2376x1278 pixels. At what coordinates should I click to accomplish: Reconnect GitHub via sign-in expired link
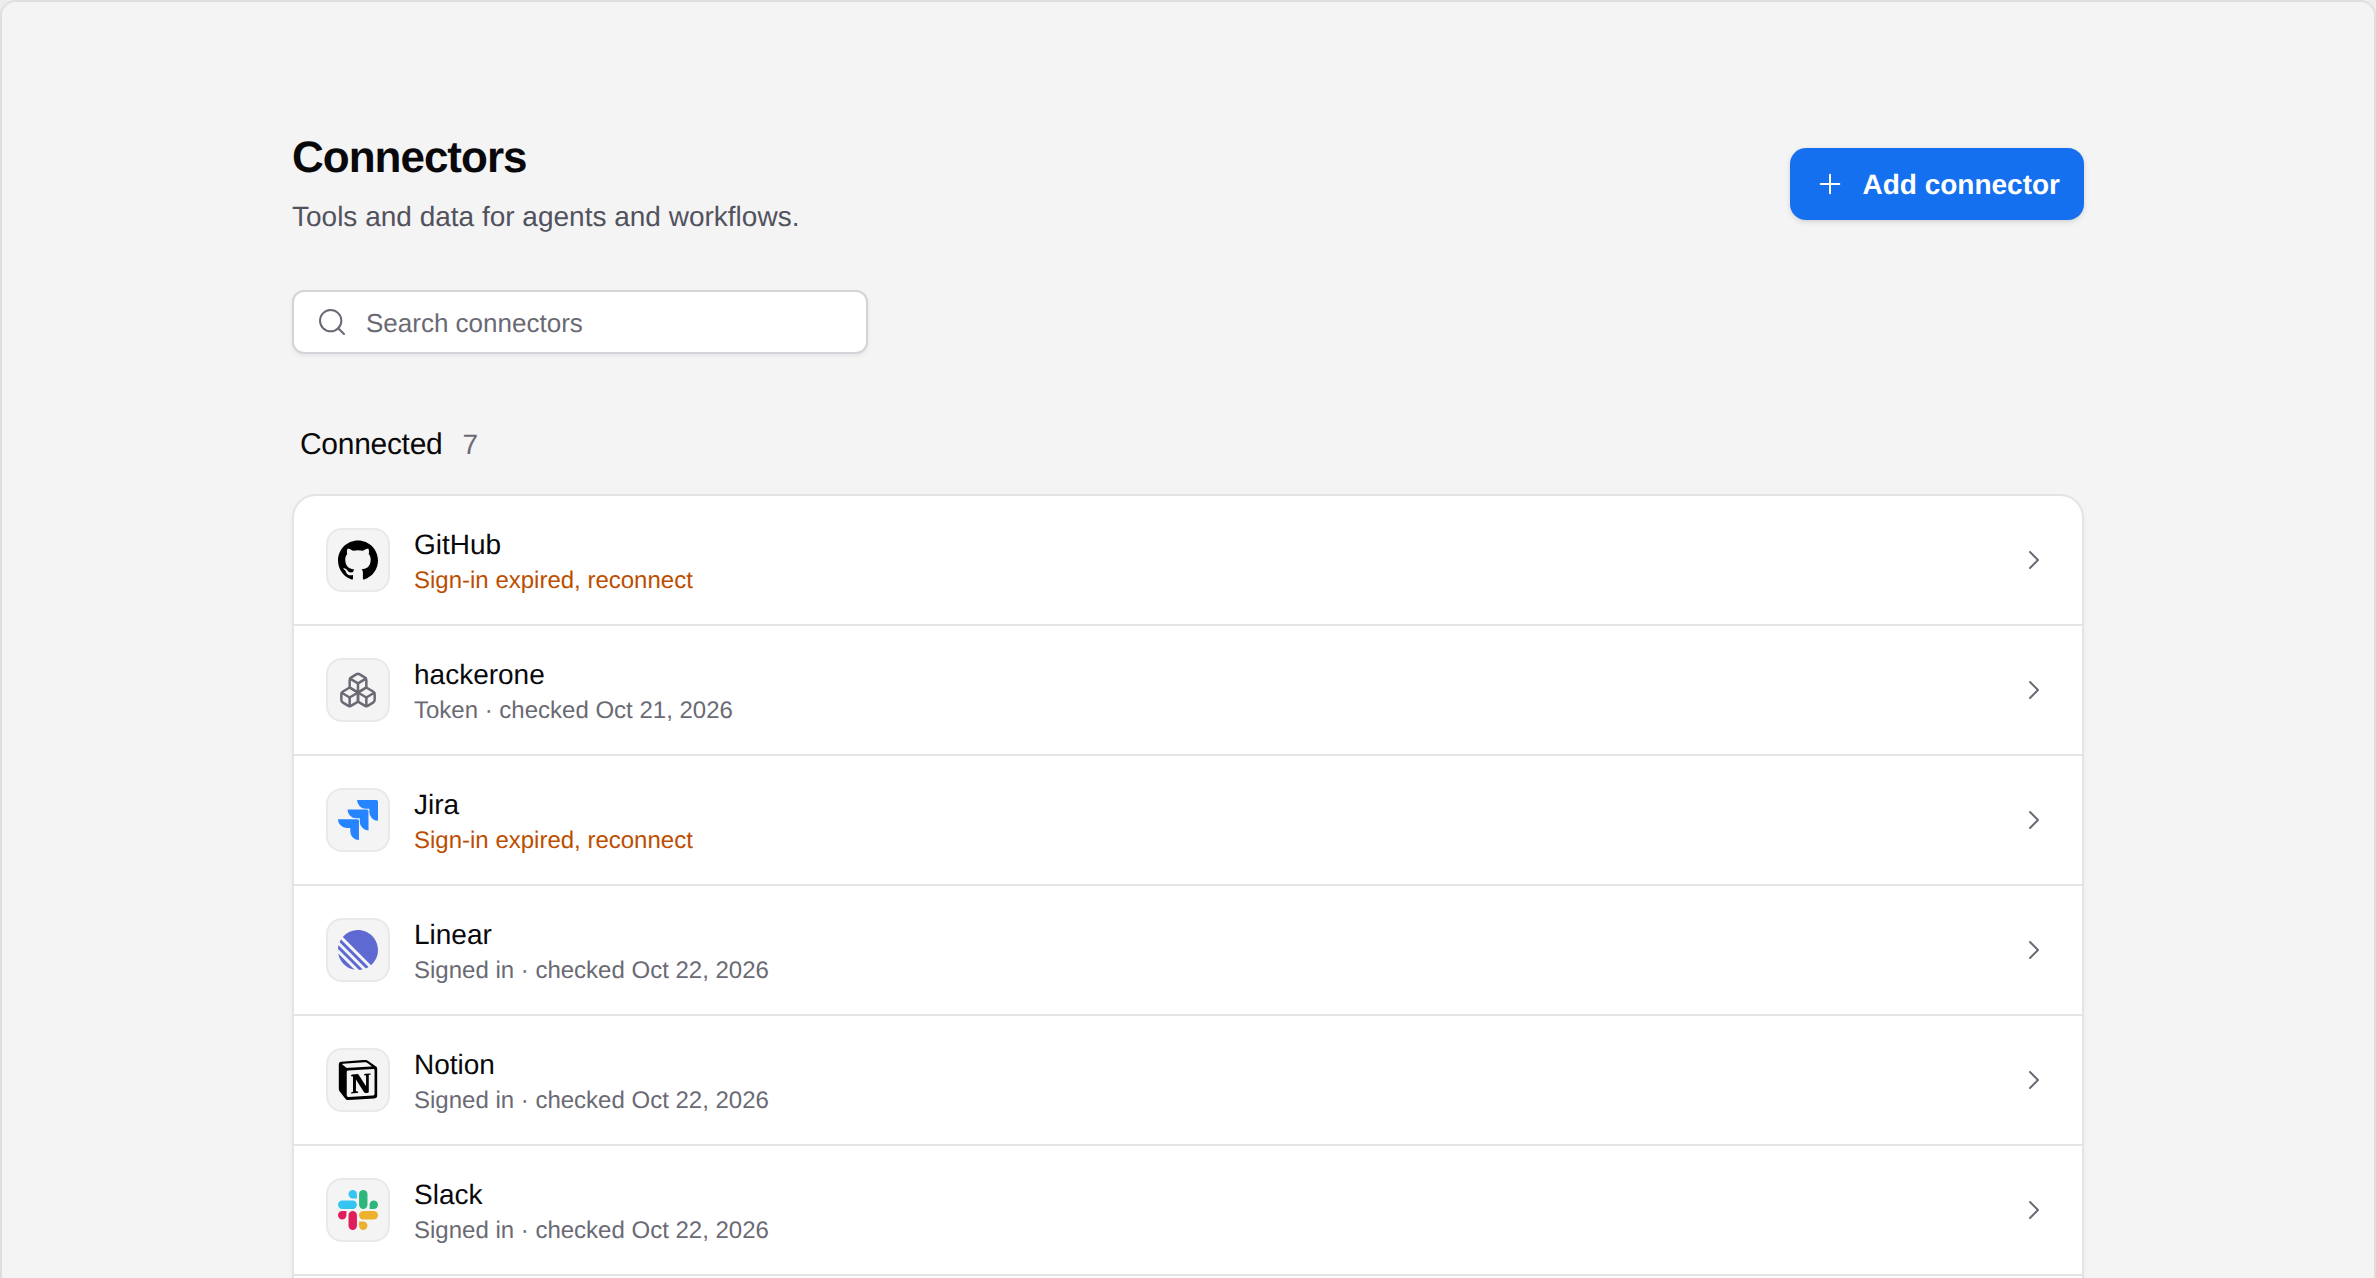point(553,580)
